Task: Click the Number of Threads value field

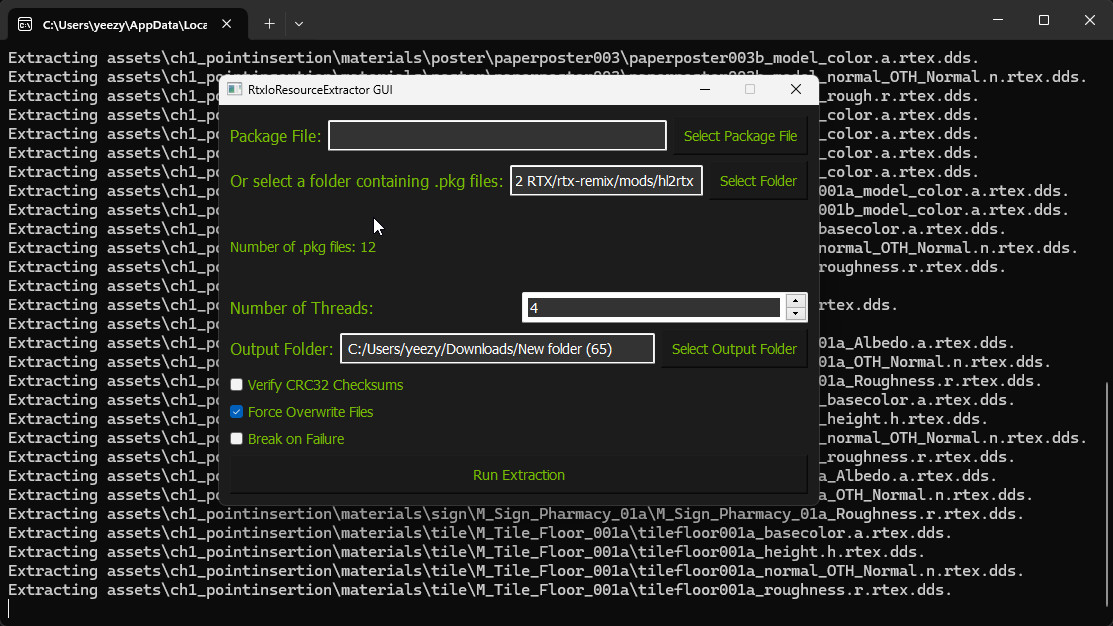Action: (650, 307)
